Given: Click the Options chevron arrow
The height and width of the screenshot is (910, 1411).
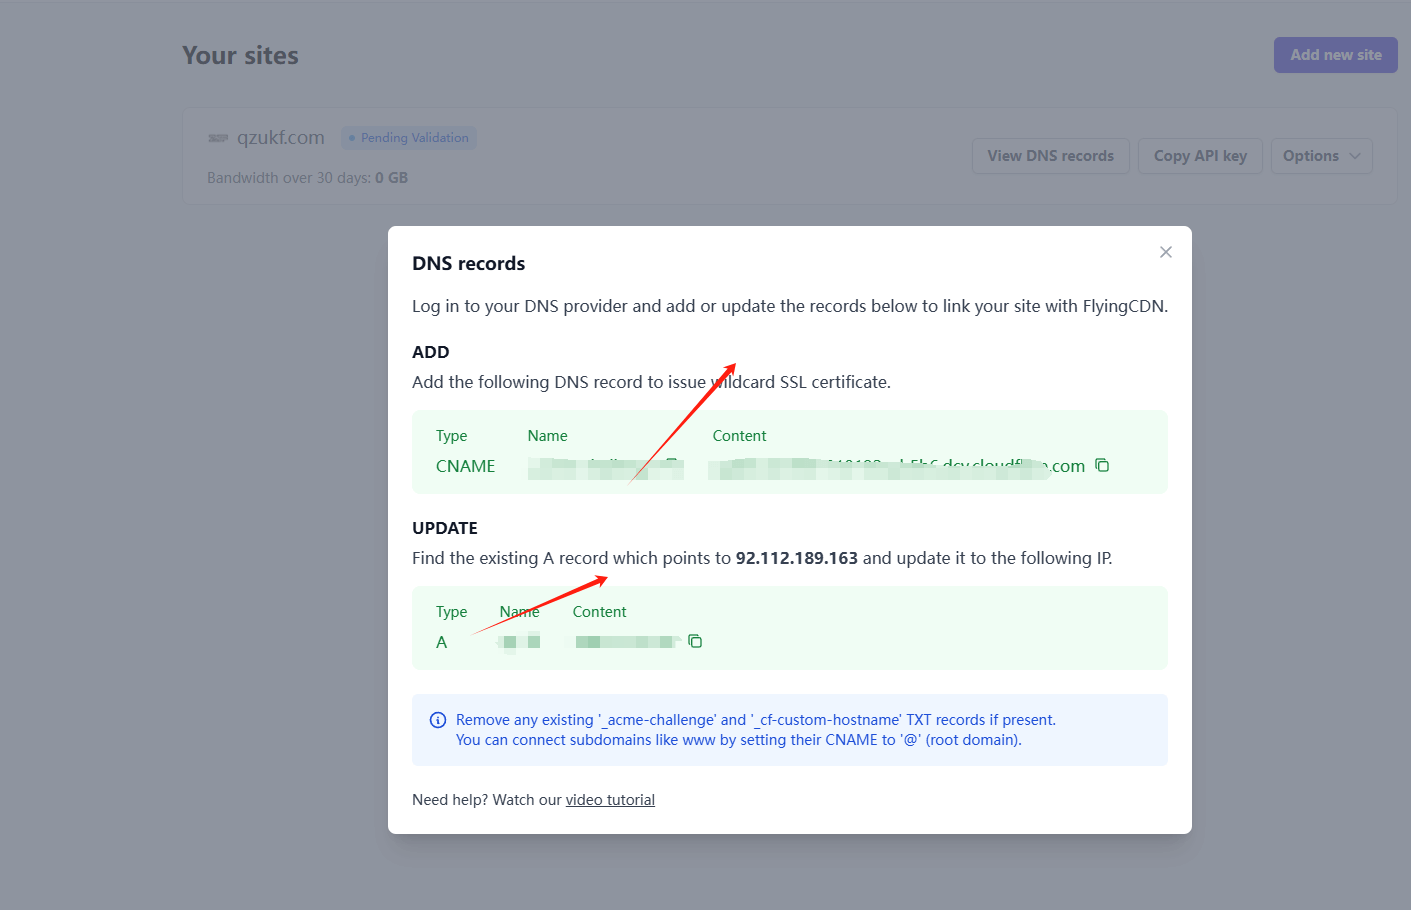Looking at the screenshot, I should (1355, 156).
